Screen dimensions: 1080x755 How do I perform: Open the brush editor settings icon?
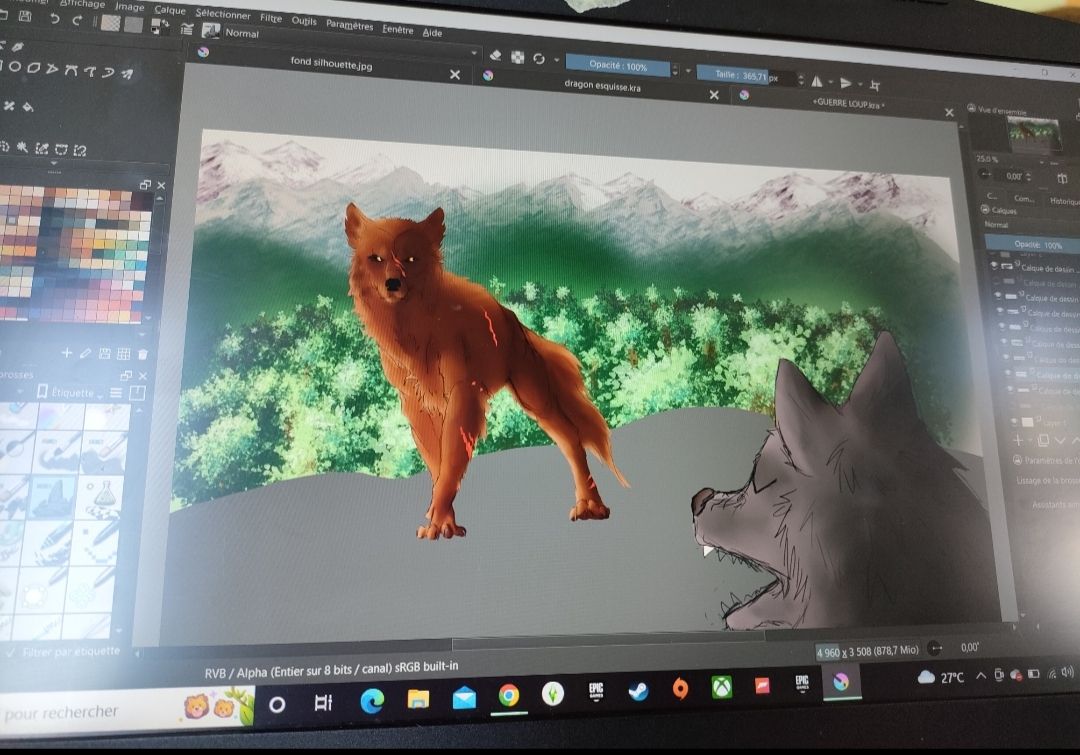pyautogui.click(x=187, y=29)
